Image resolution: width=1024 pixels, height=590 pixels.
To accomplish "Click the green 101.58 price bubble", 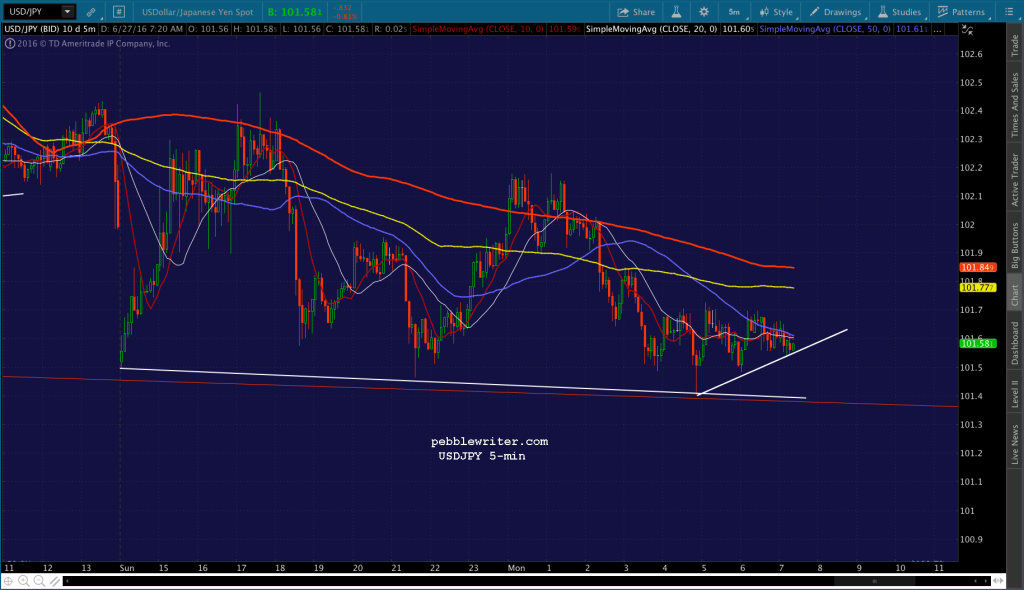I will [978, 344].
